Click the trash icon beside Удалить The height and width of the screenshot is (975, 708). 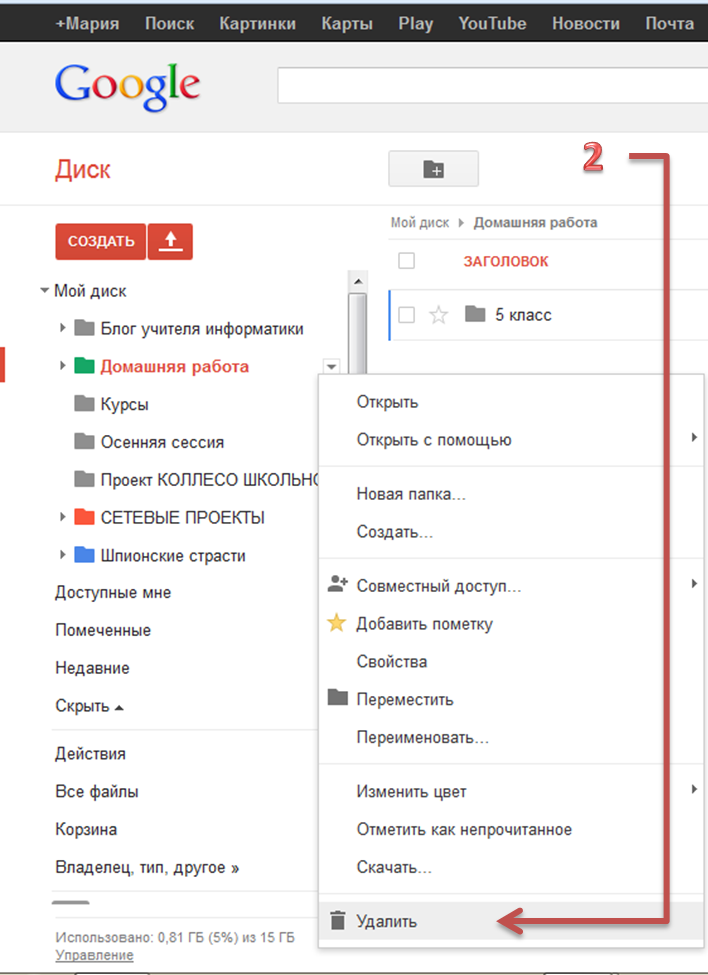tap(338, 920)
